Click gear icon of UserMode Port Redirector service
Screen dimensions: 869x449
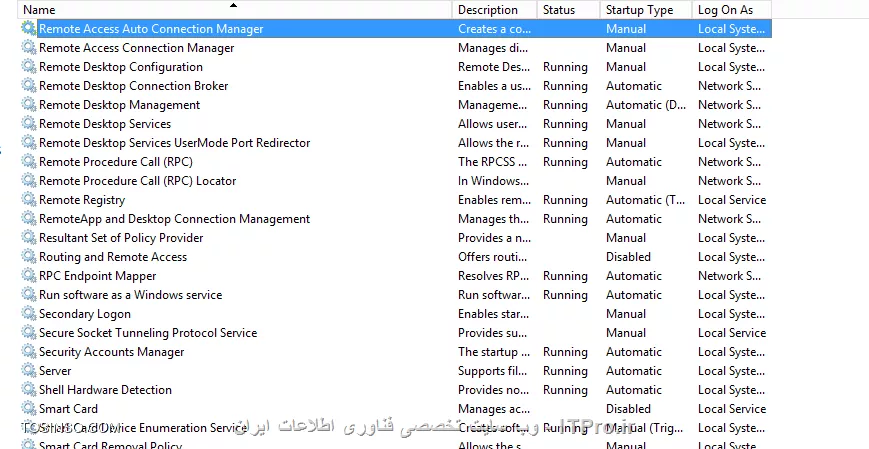click(x=29, y=142)
